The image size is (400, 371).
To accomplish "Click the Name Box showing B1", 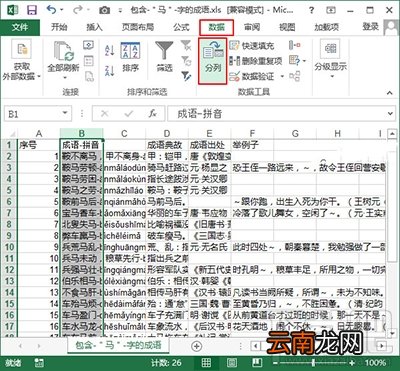I will 33,114.
